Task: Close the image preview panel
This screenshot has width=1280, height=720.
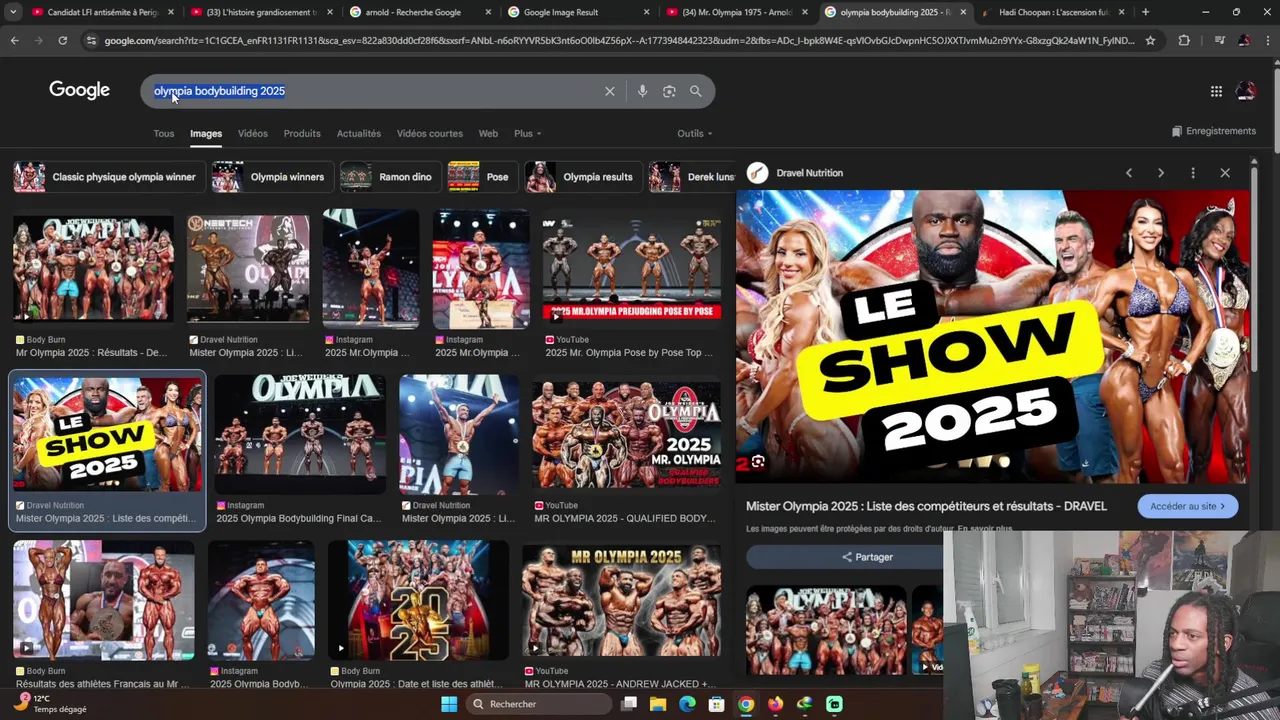Action: tap(1225, 173)
